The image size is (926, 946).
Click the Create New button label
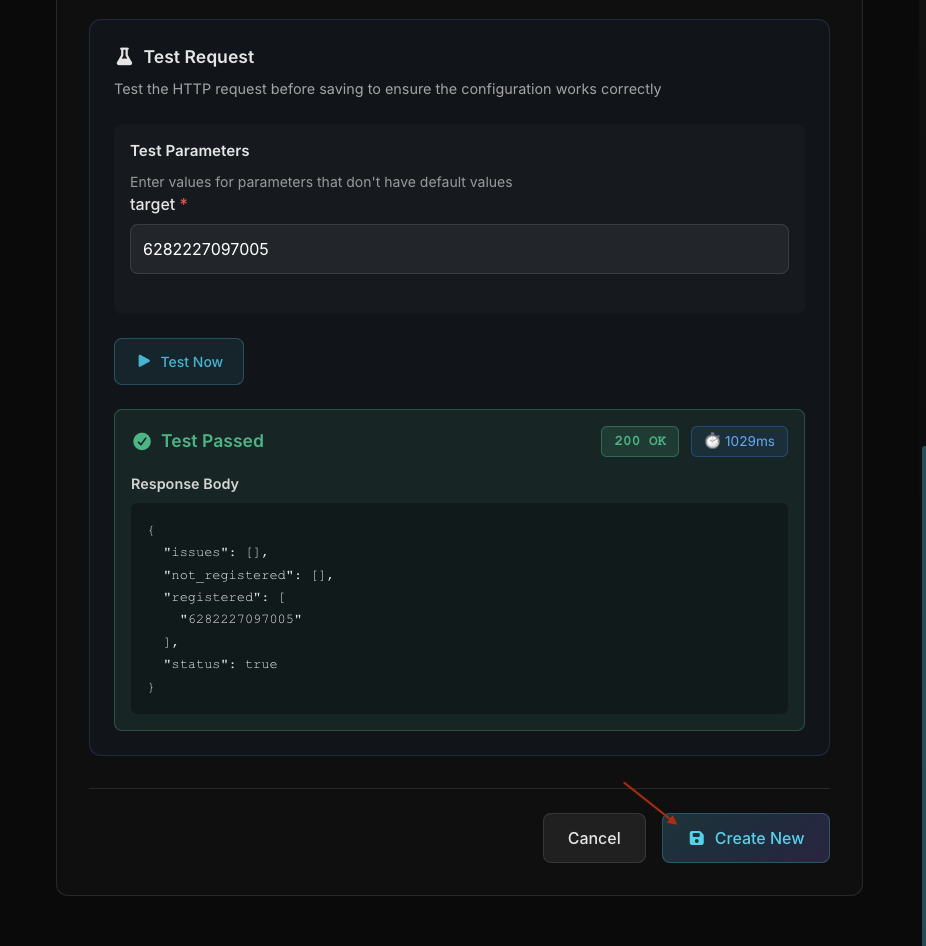(x=759, y=838)
